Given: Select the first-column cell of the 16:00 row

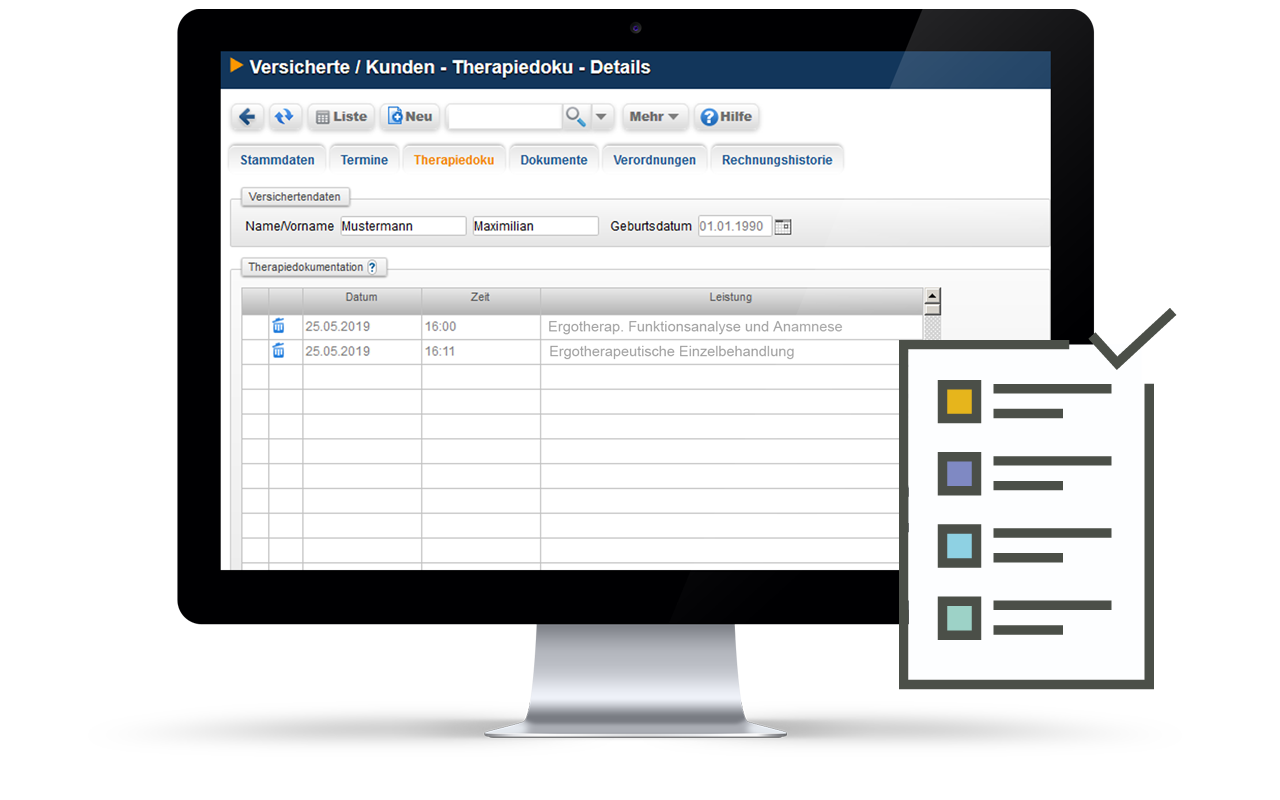Looking at the screenshot, I should 255,327.
